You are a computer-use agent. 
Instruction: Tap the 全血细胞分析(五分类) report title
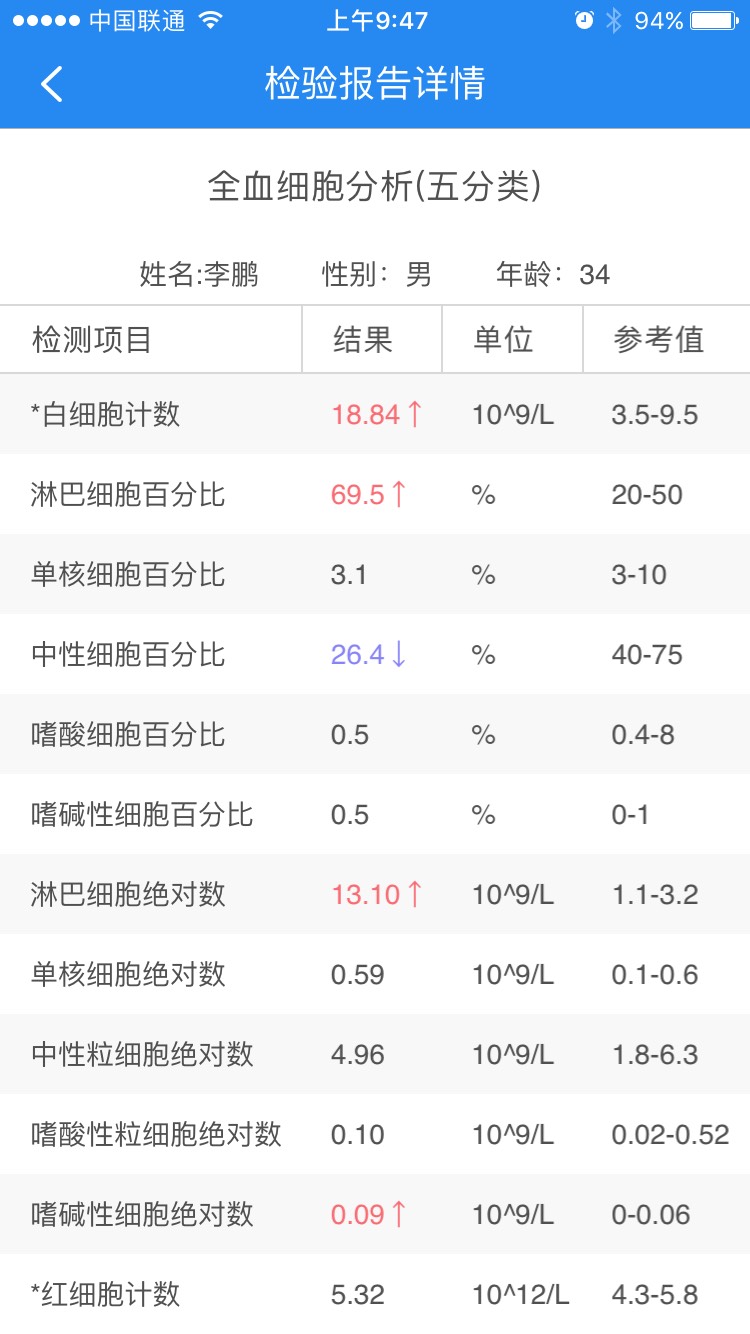coord(375,186)
